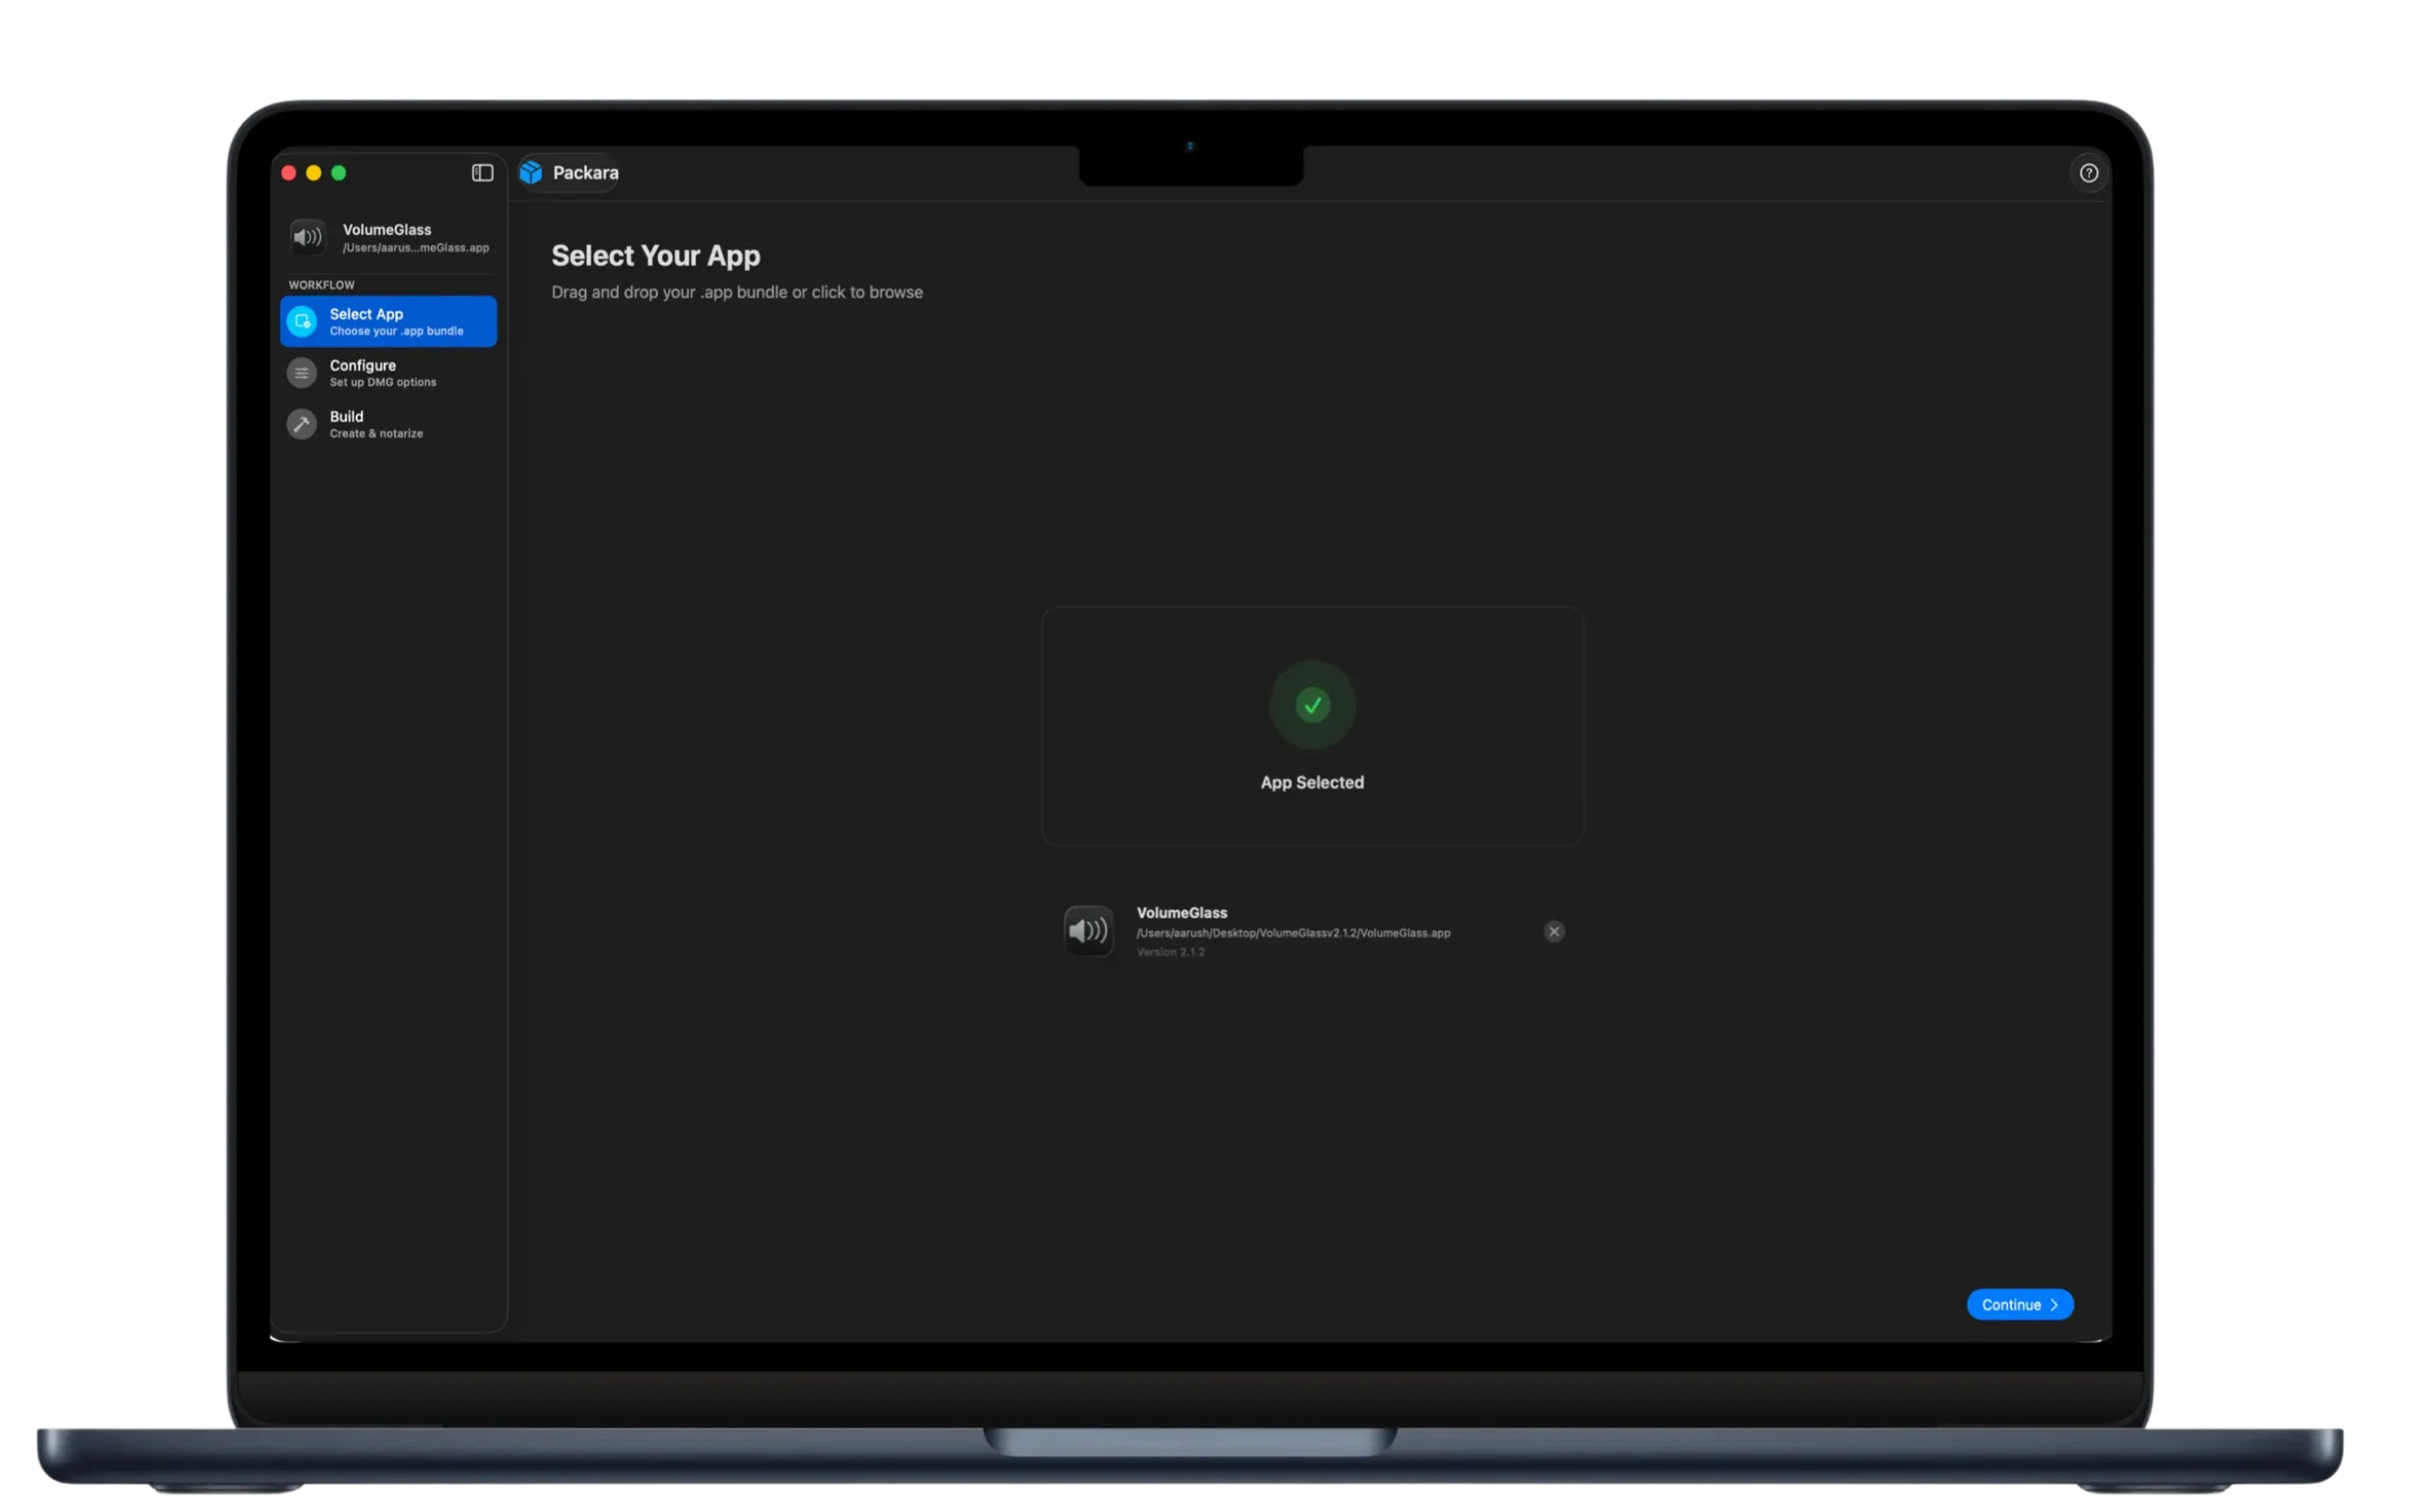Viewport: 2420px width, 1512px height.
Task: Go to the Configure workflow step
Action: 388,373
